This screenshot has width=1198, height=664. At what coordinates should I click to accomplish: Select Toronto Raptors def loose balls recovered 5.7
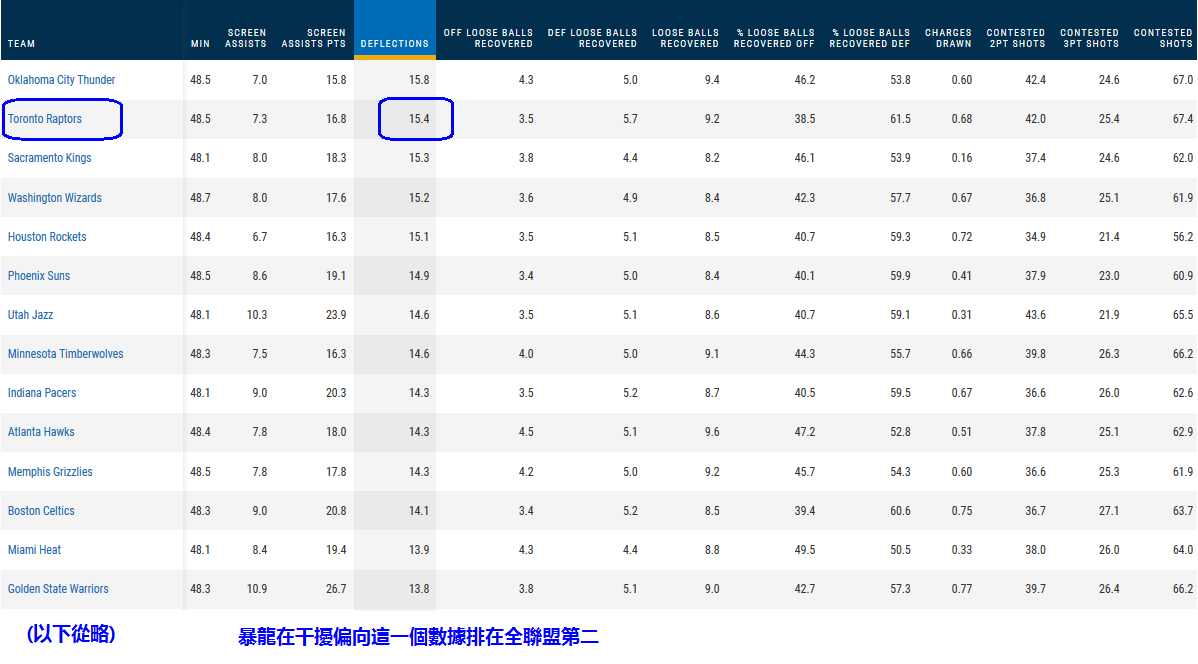630,118
